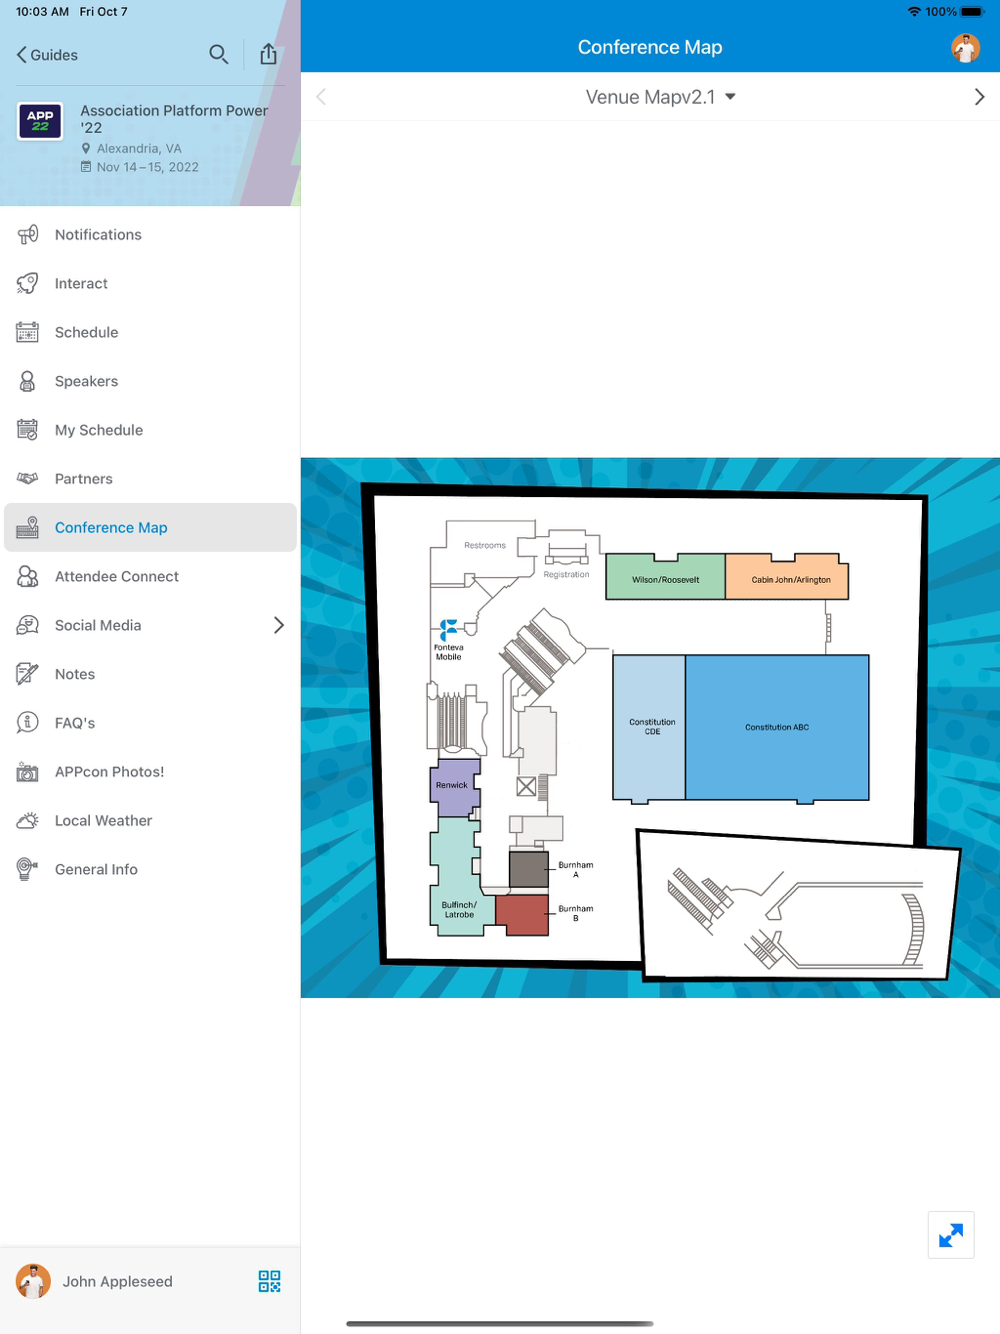Image resolution: width=1000 pixels, height=1334 pixels.
Task: Tap the Constitution ABC room
Action: coord(777,727)
